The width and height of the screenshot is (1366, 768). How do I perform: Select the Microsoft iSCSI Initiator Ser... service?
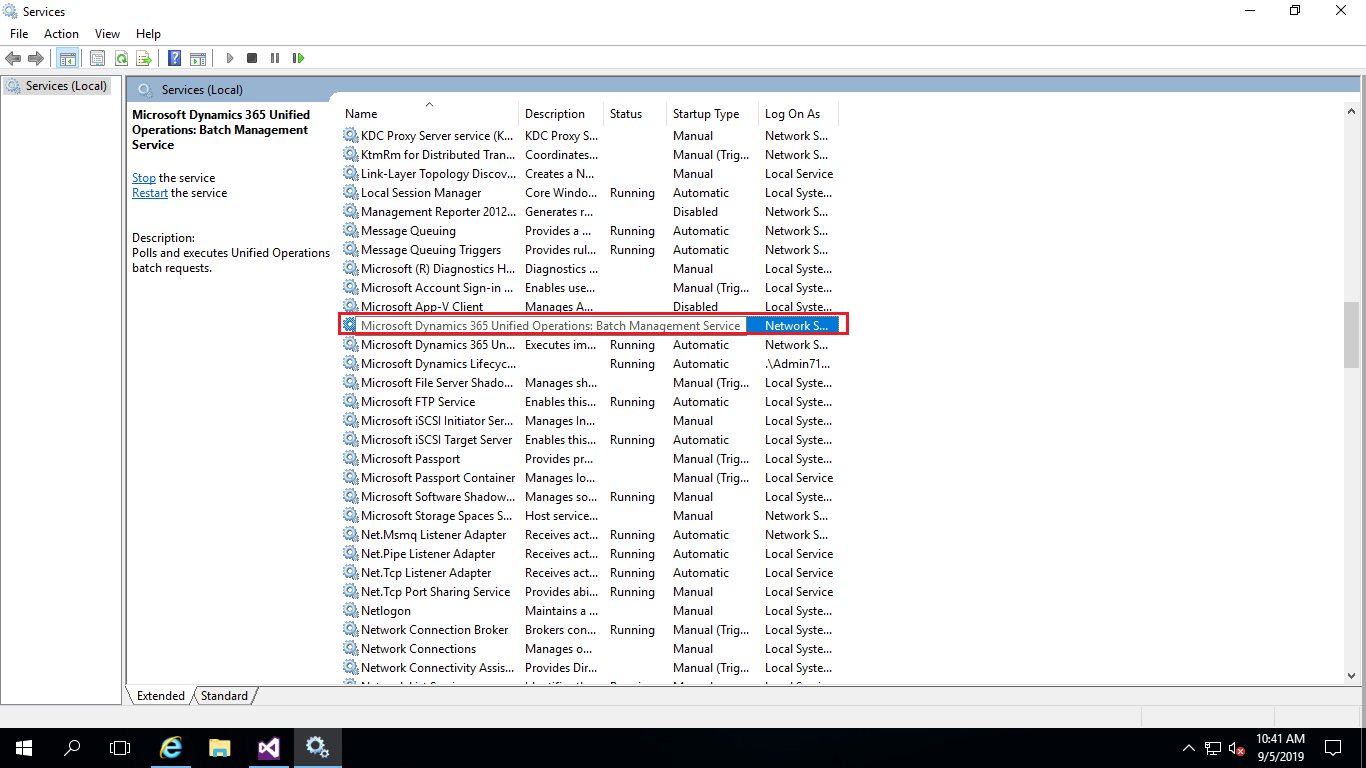pyautogui.click(x=438, y=421)
